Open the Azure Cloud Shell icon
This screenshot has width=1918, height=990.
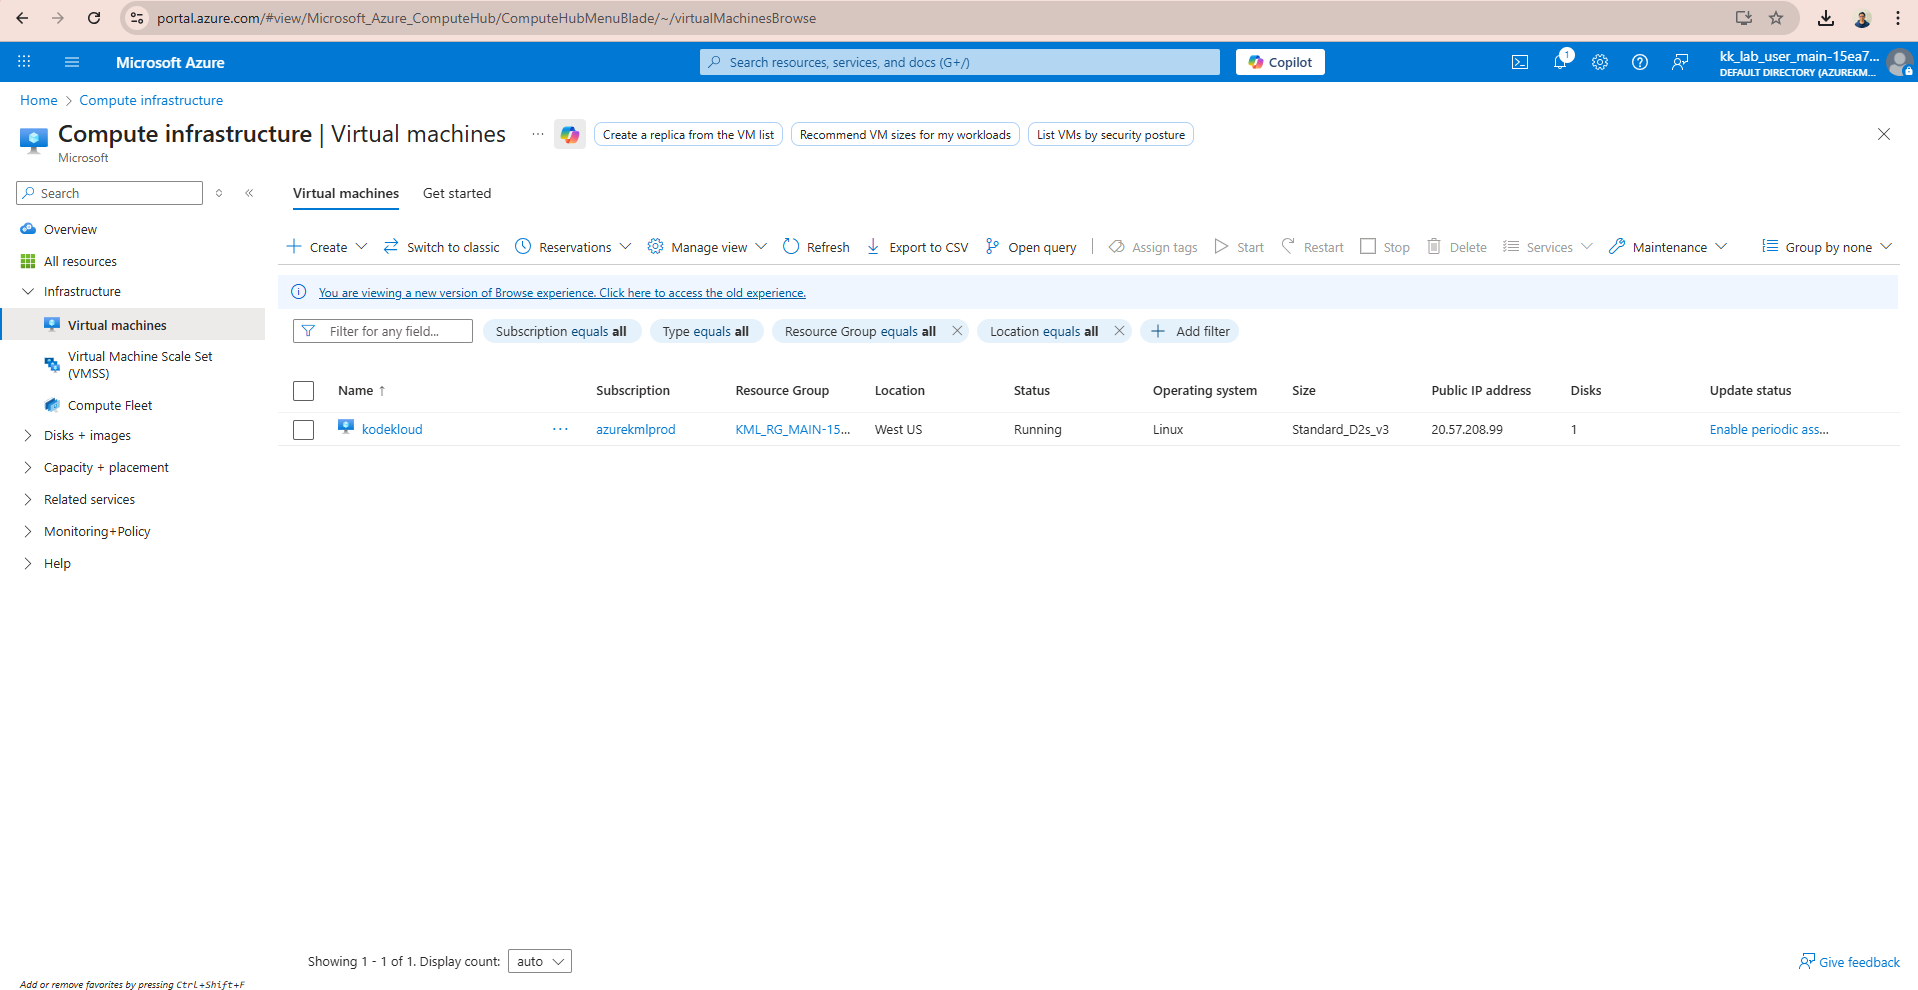[1519, 62]
